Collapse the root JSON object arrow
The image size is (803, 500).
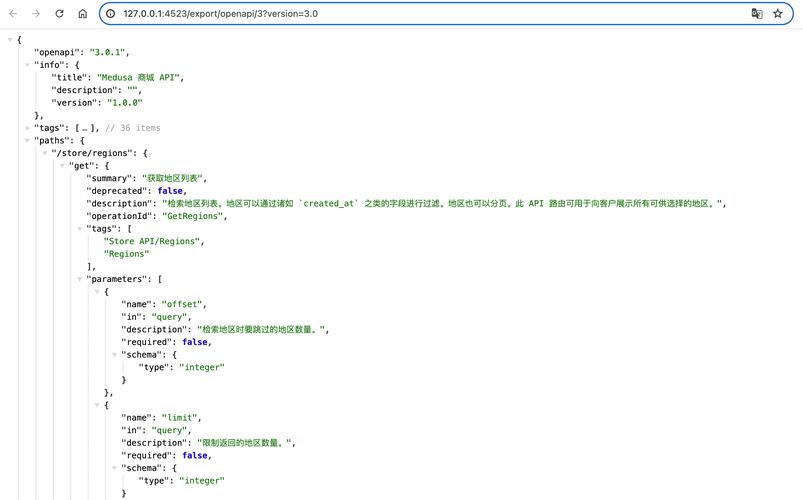pos(10,39)
